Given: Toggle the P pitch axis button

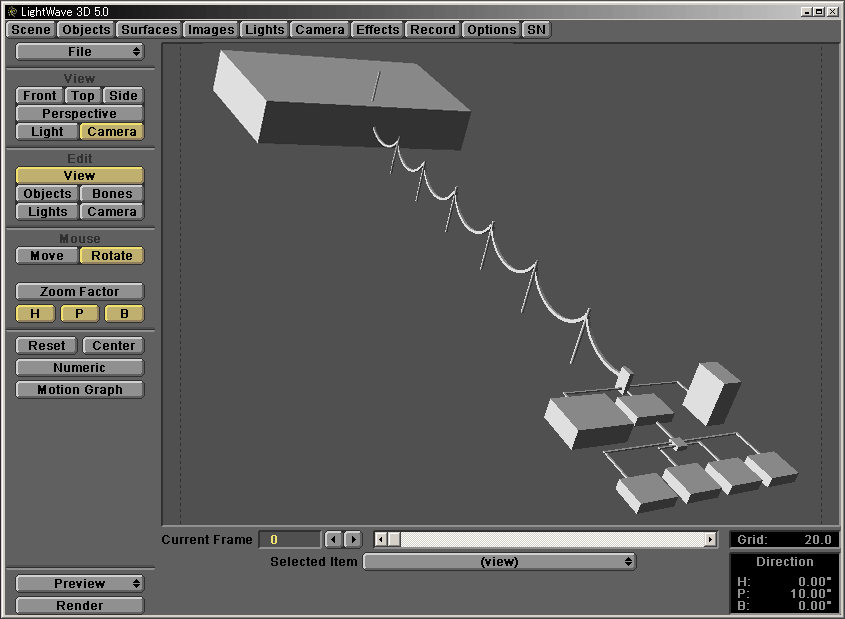Looking at the screenshot, I should point(80,314).
